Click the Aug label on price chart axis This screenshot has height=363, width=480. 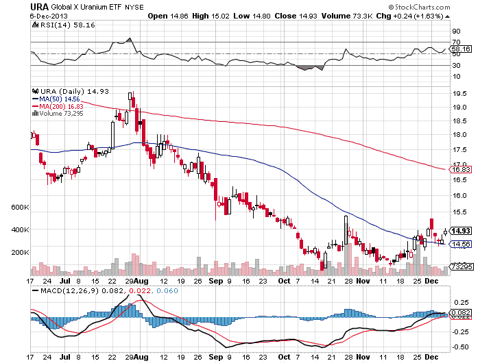[x=141, y=281]
